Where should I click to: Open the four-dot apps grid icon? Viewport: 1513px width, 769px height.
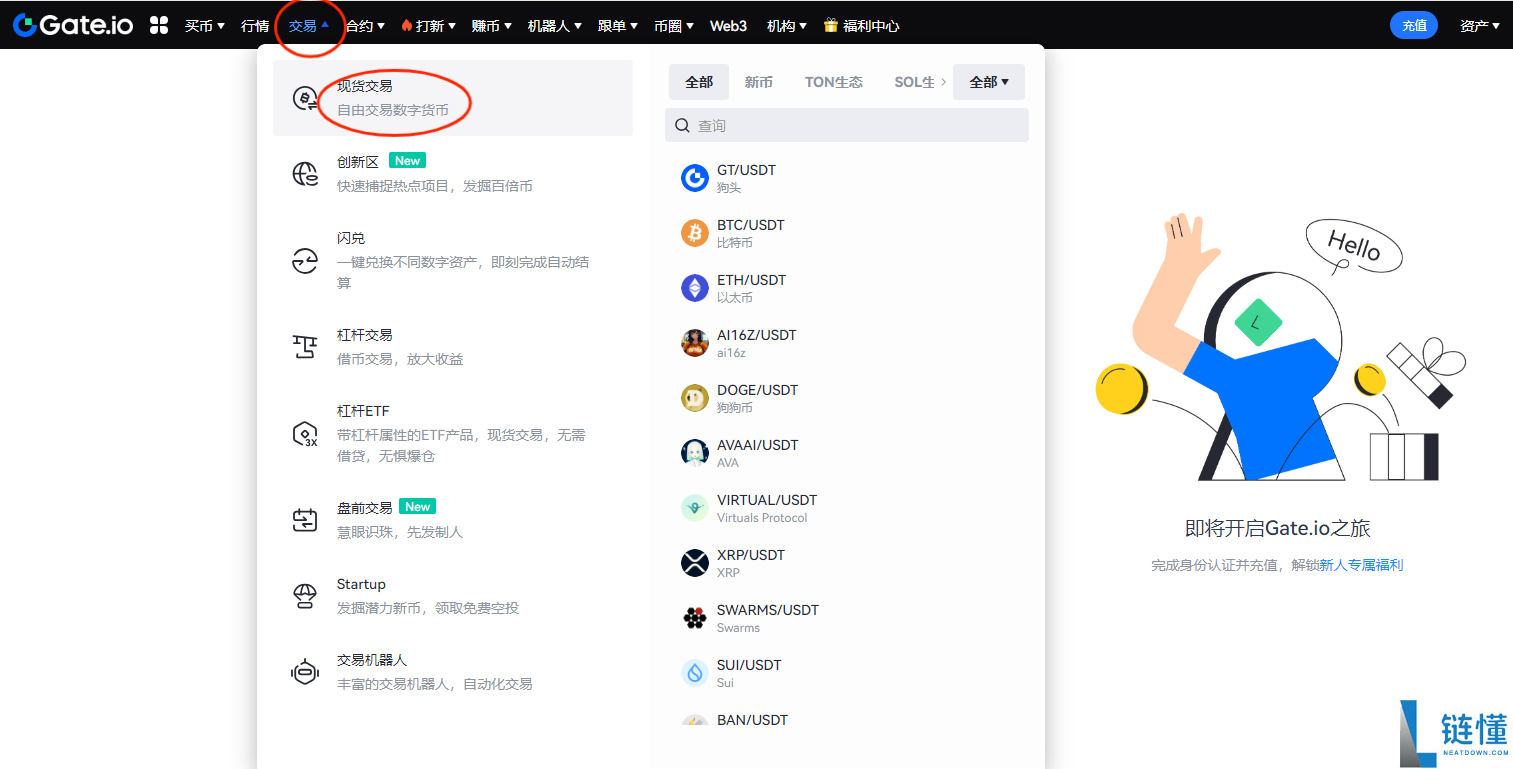(159, 26)
